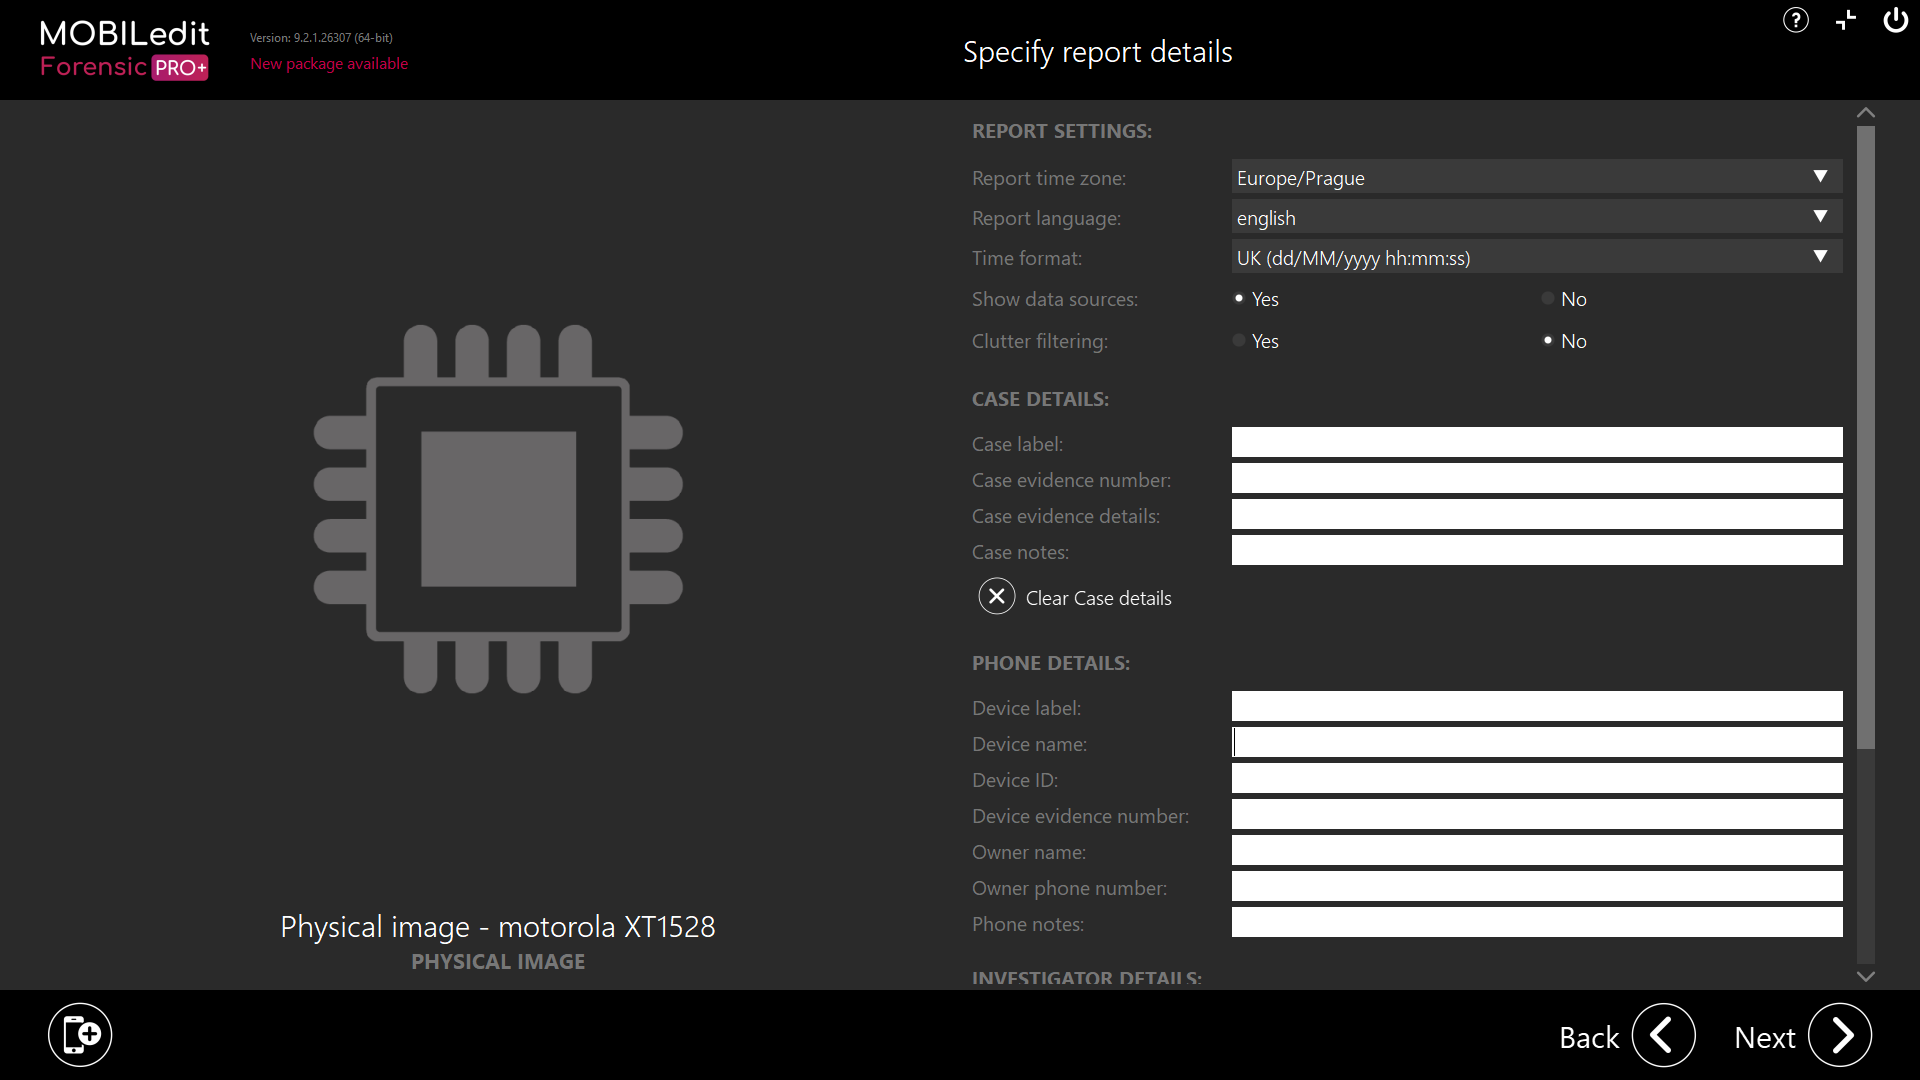
Task: Click the add device icon at bottom left
Action: point(80,1034)
